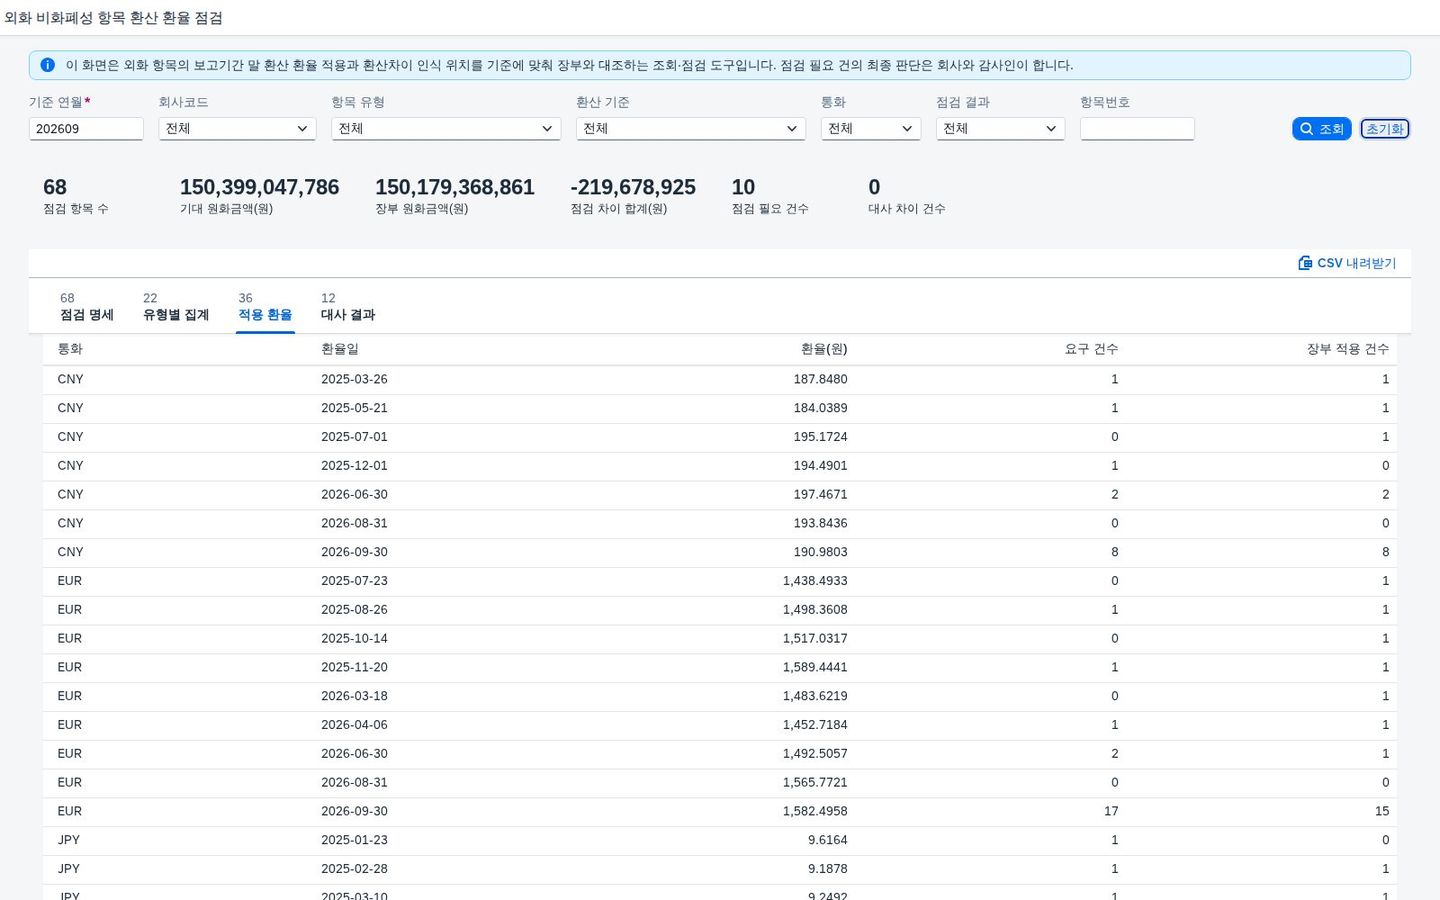
Task: Select the date cell 2026-04-06
Action: [x=354, y=725]
